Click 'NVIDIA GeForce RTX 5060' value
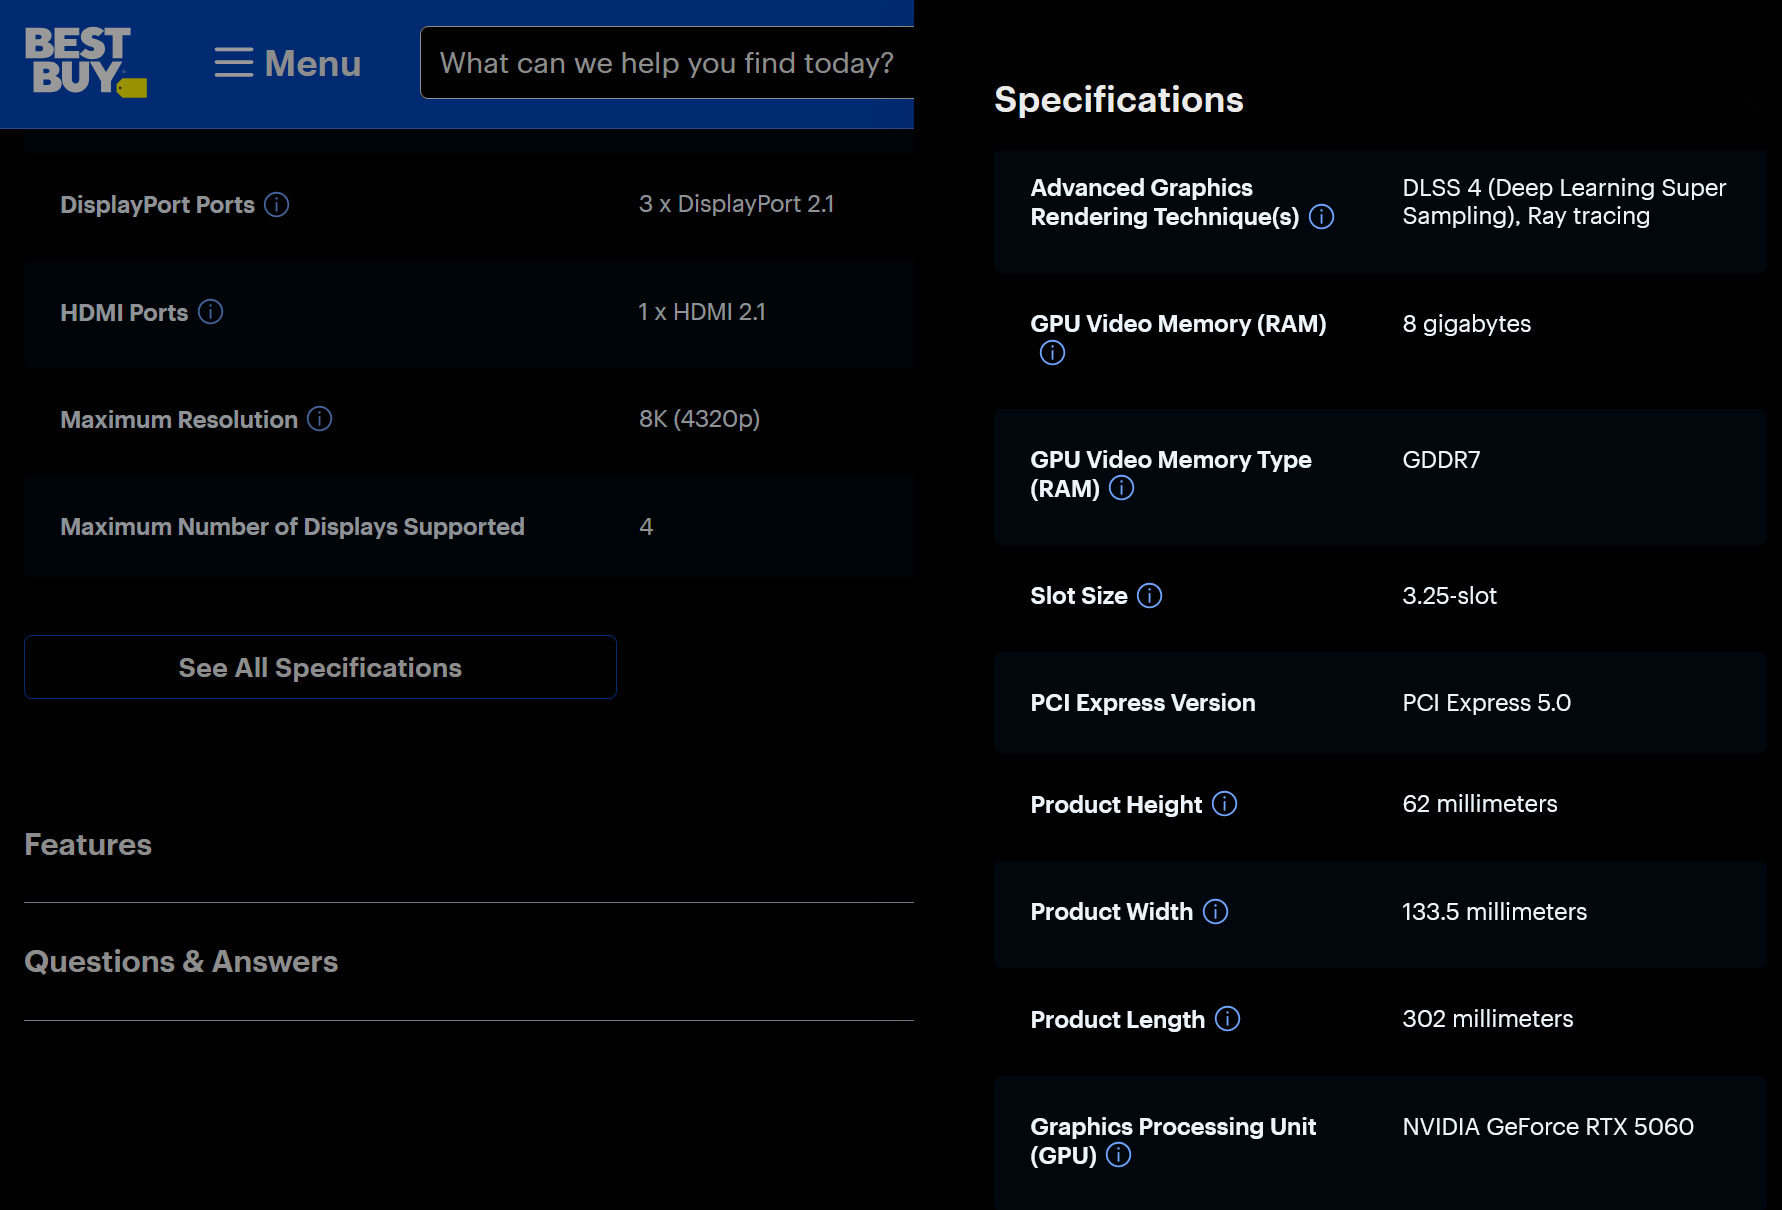The width and height of the screenshot is (1782, 1210). click(x=1548, y=1127)
